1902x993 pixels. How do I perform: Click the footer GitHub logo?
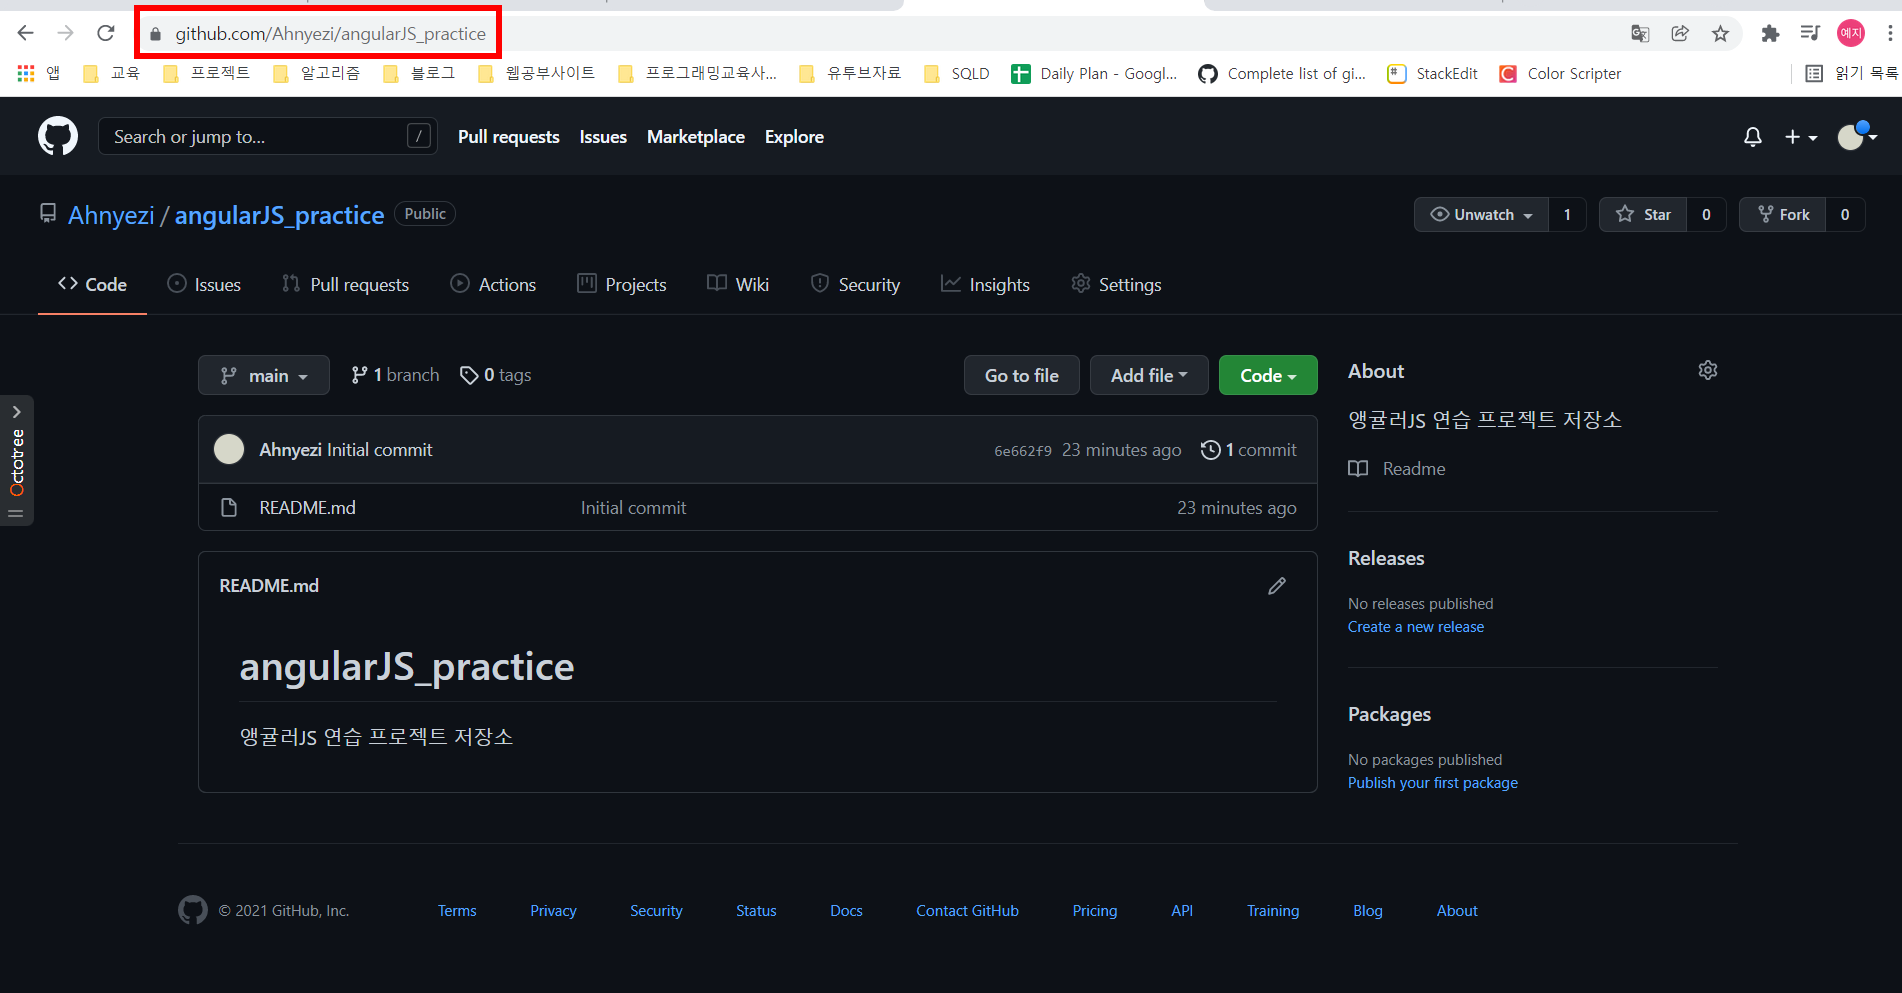[x=193, y=910]
